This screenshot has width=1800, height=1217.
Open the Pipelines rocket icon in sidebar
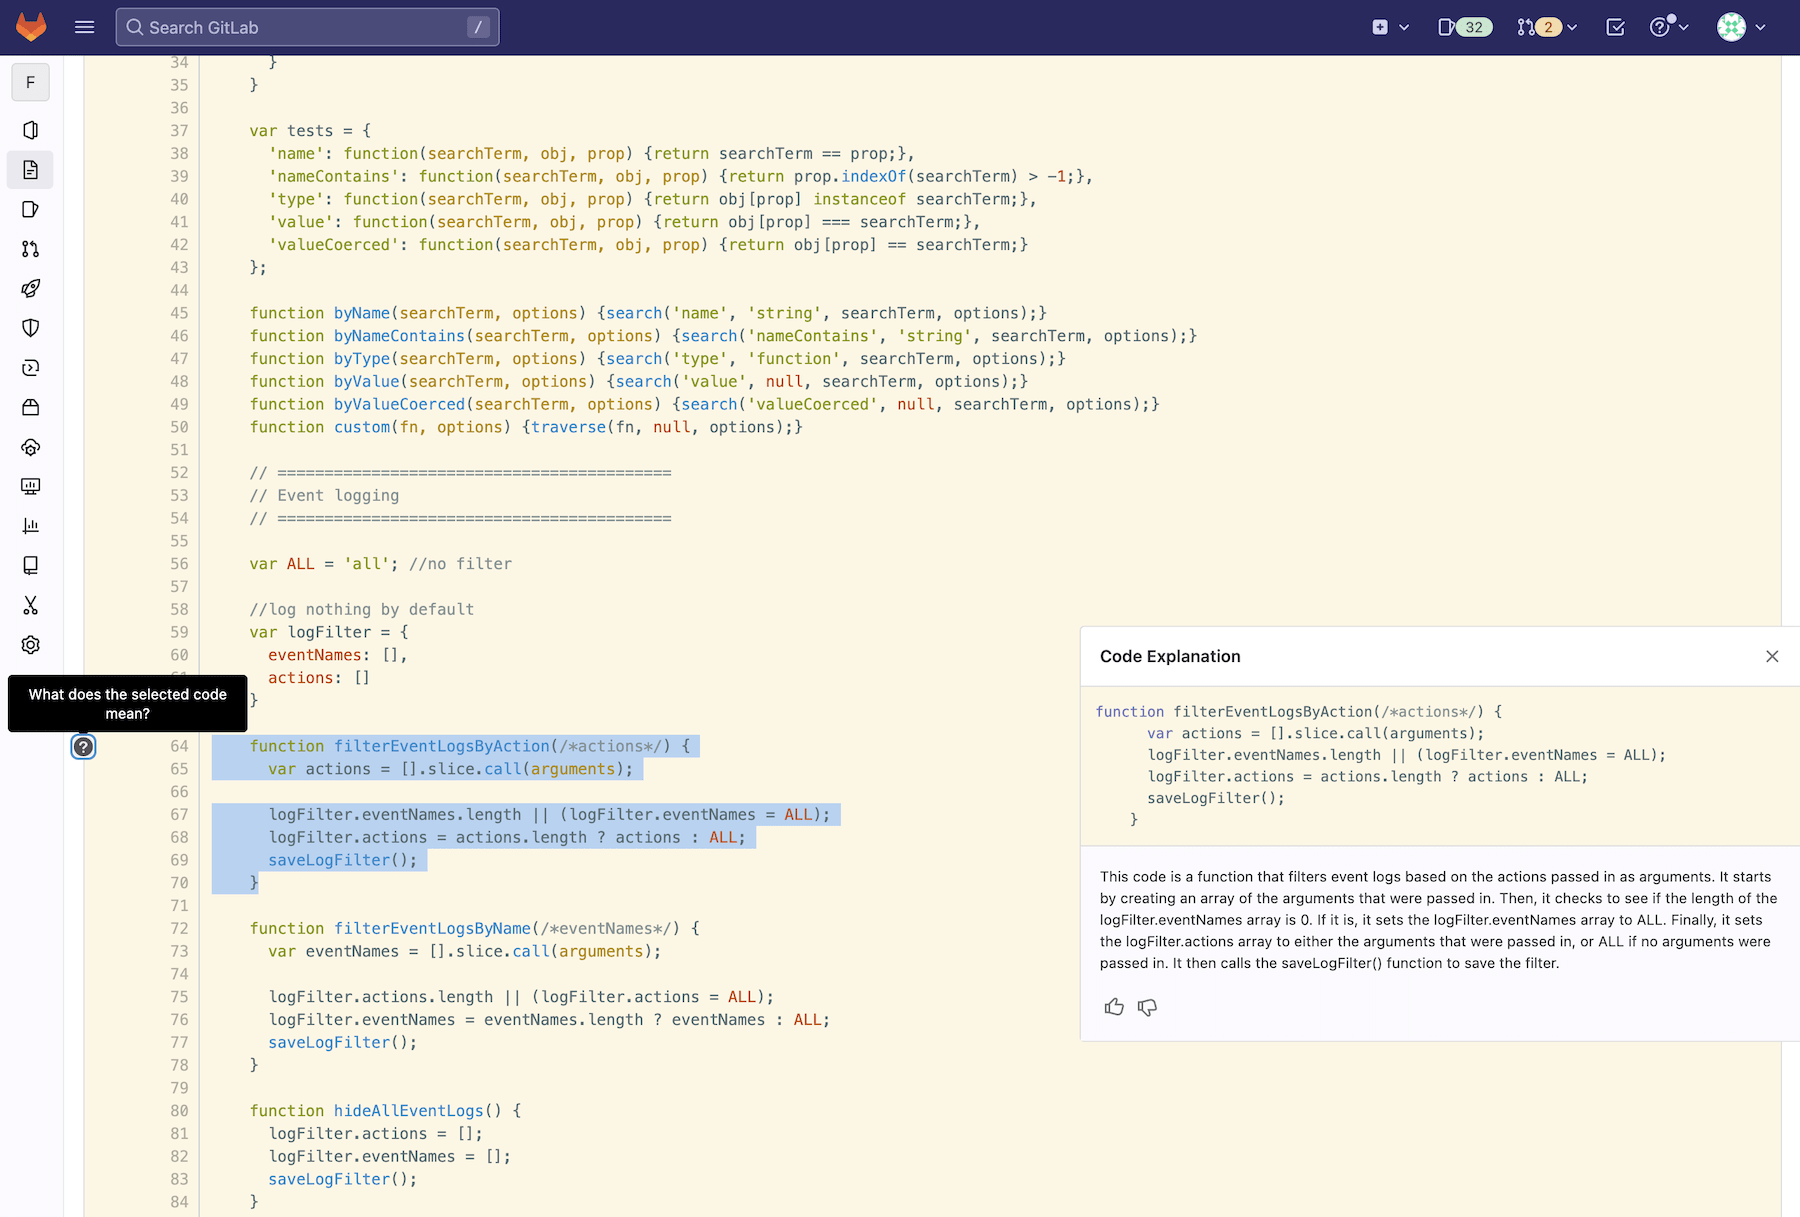tap(30, 288)
